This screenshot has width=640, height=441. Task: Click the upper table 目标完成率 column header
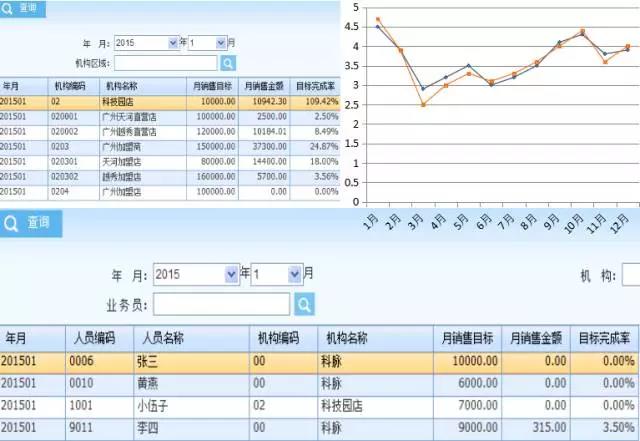click(315, 86)
